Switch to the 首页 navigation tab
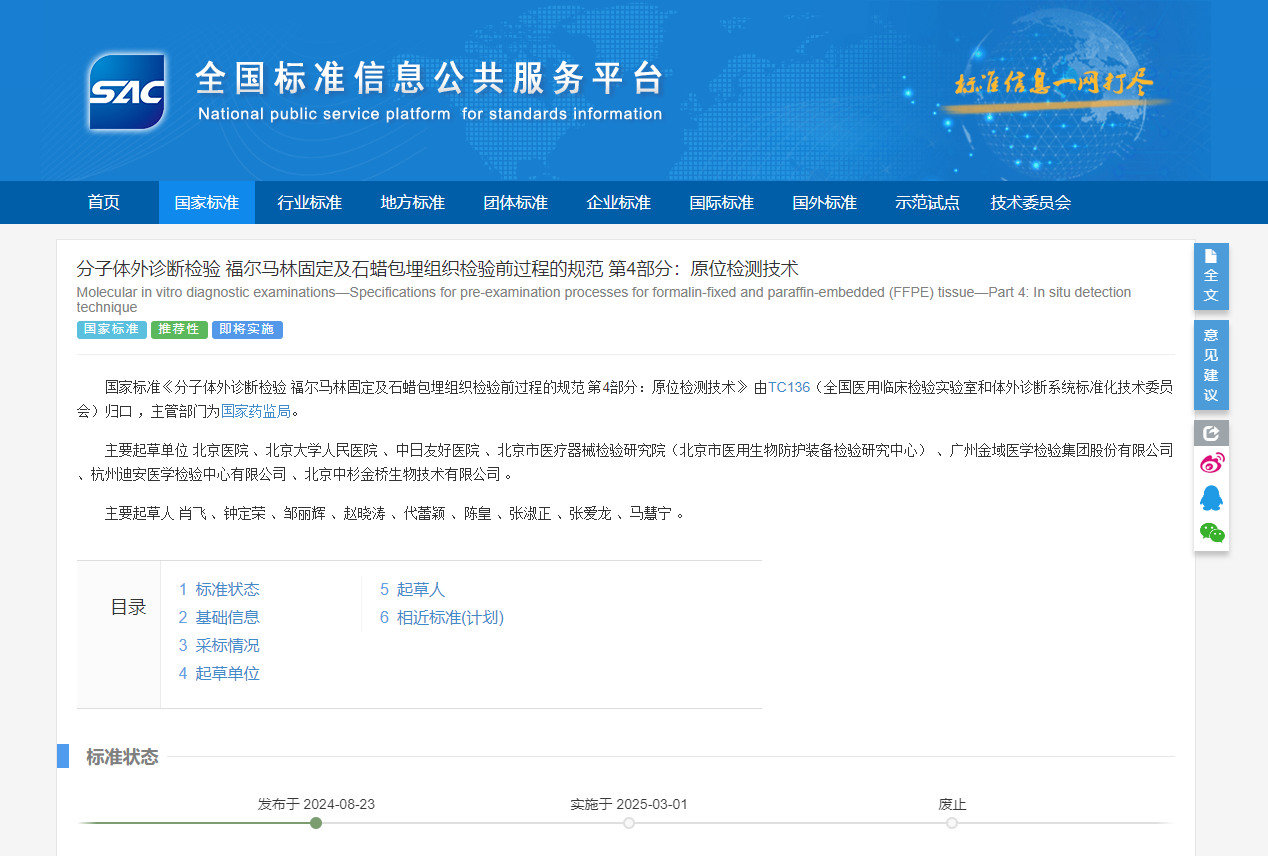The image size is (1268, 856). [x=104, y=202]
